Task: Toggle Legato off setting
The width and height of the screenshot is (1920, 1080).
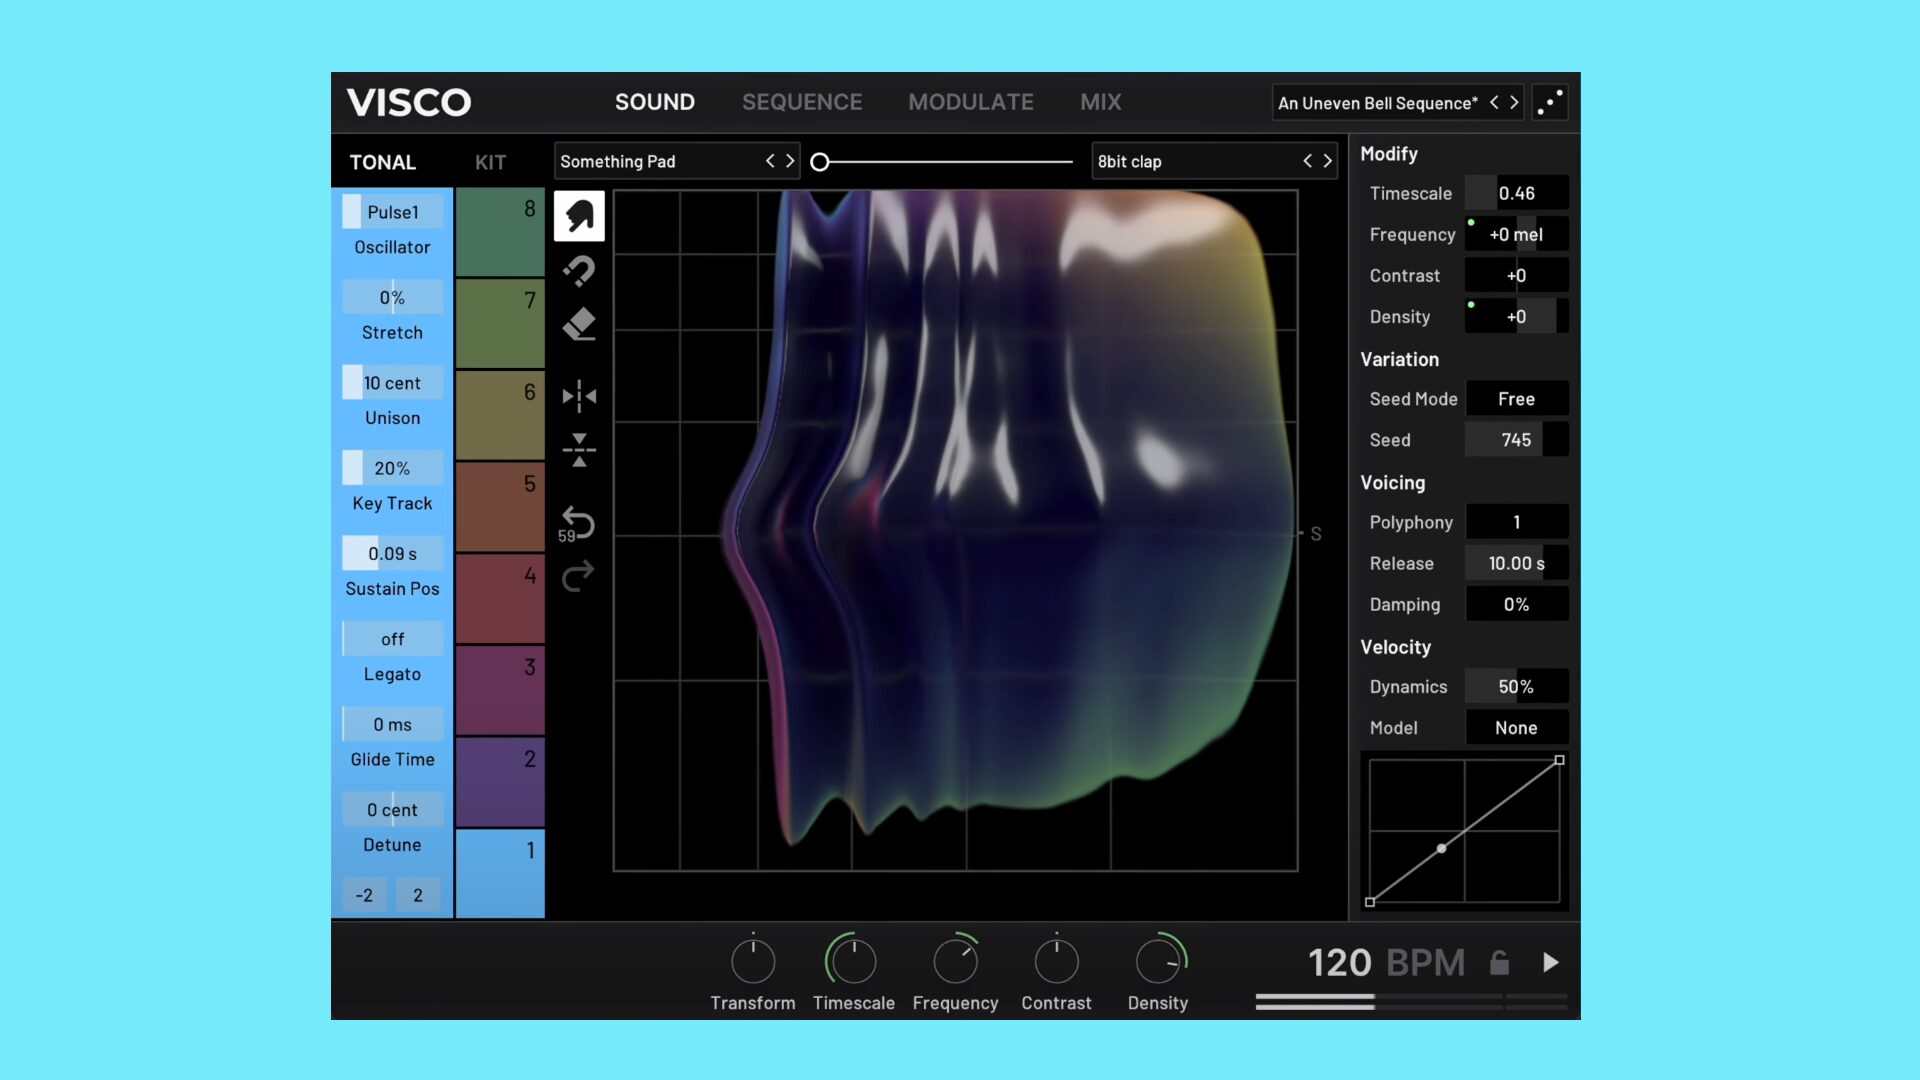Action: tap(392, 639)
